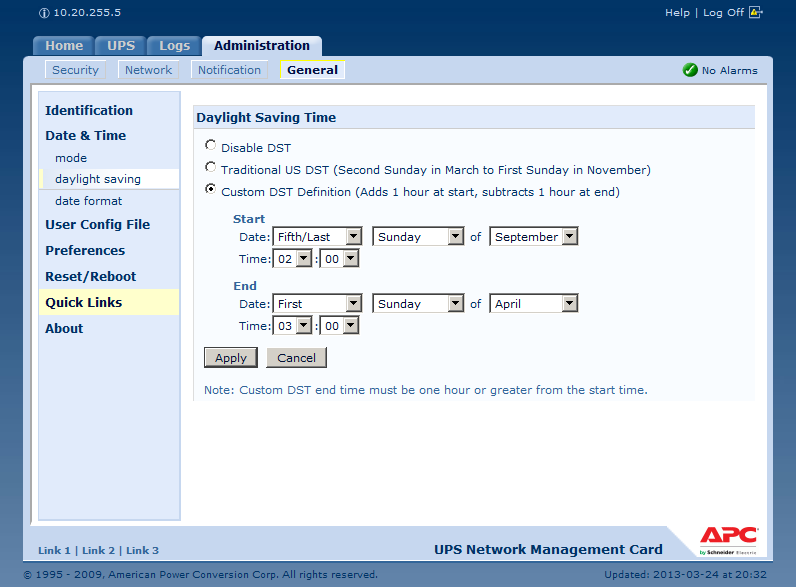
Task: Select the Disable DST radio button
Action: (210, 147)
